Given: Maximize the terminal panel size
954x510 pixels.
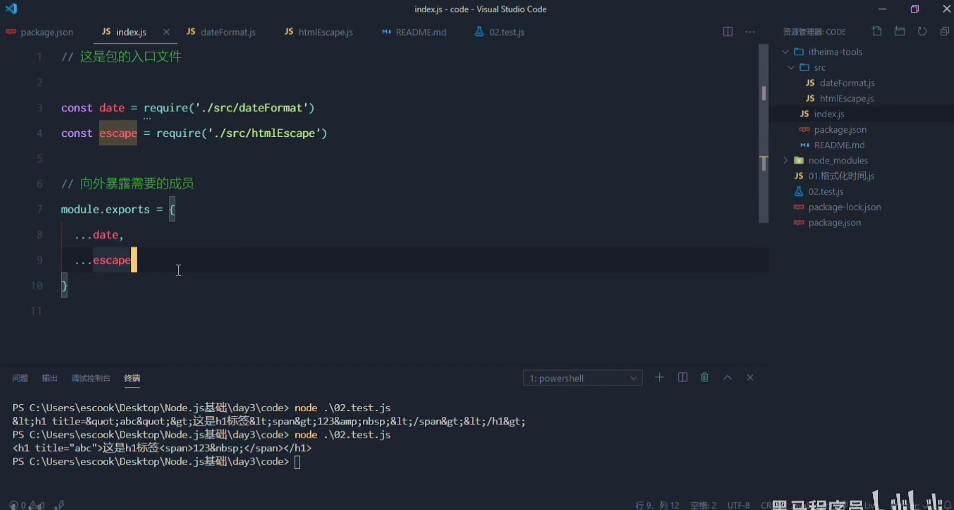Looking at the screenshot, I should click(x=727, y=378).
